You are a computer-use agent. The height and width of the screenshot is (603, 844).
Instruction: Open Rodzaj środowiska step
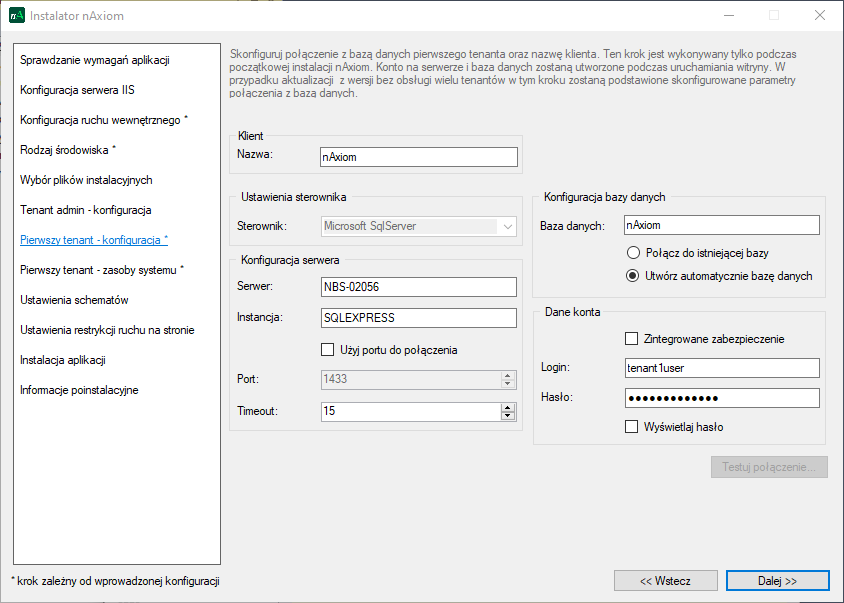[x=68, y=150]
